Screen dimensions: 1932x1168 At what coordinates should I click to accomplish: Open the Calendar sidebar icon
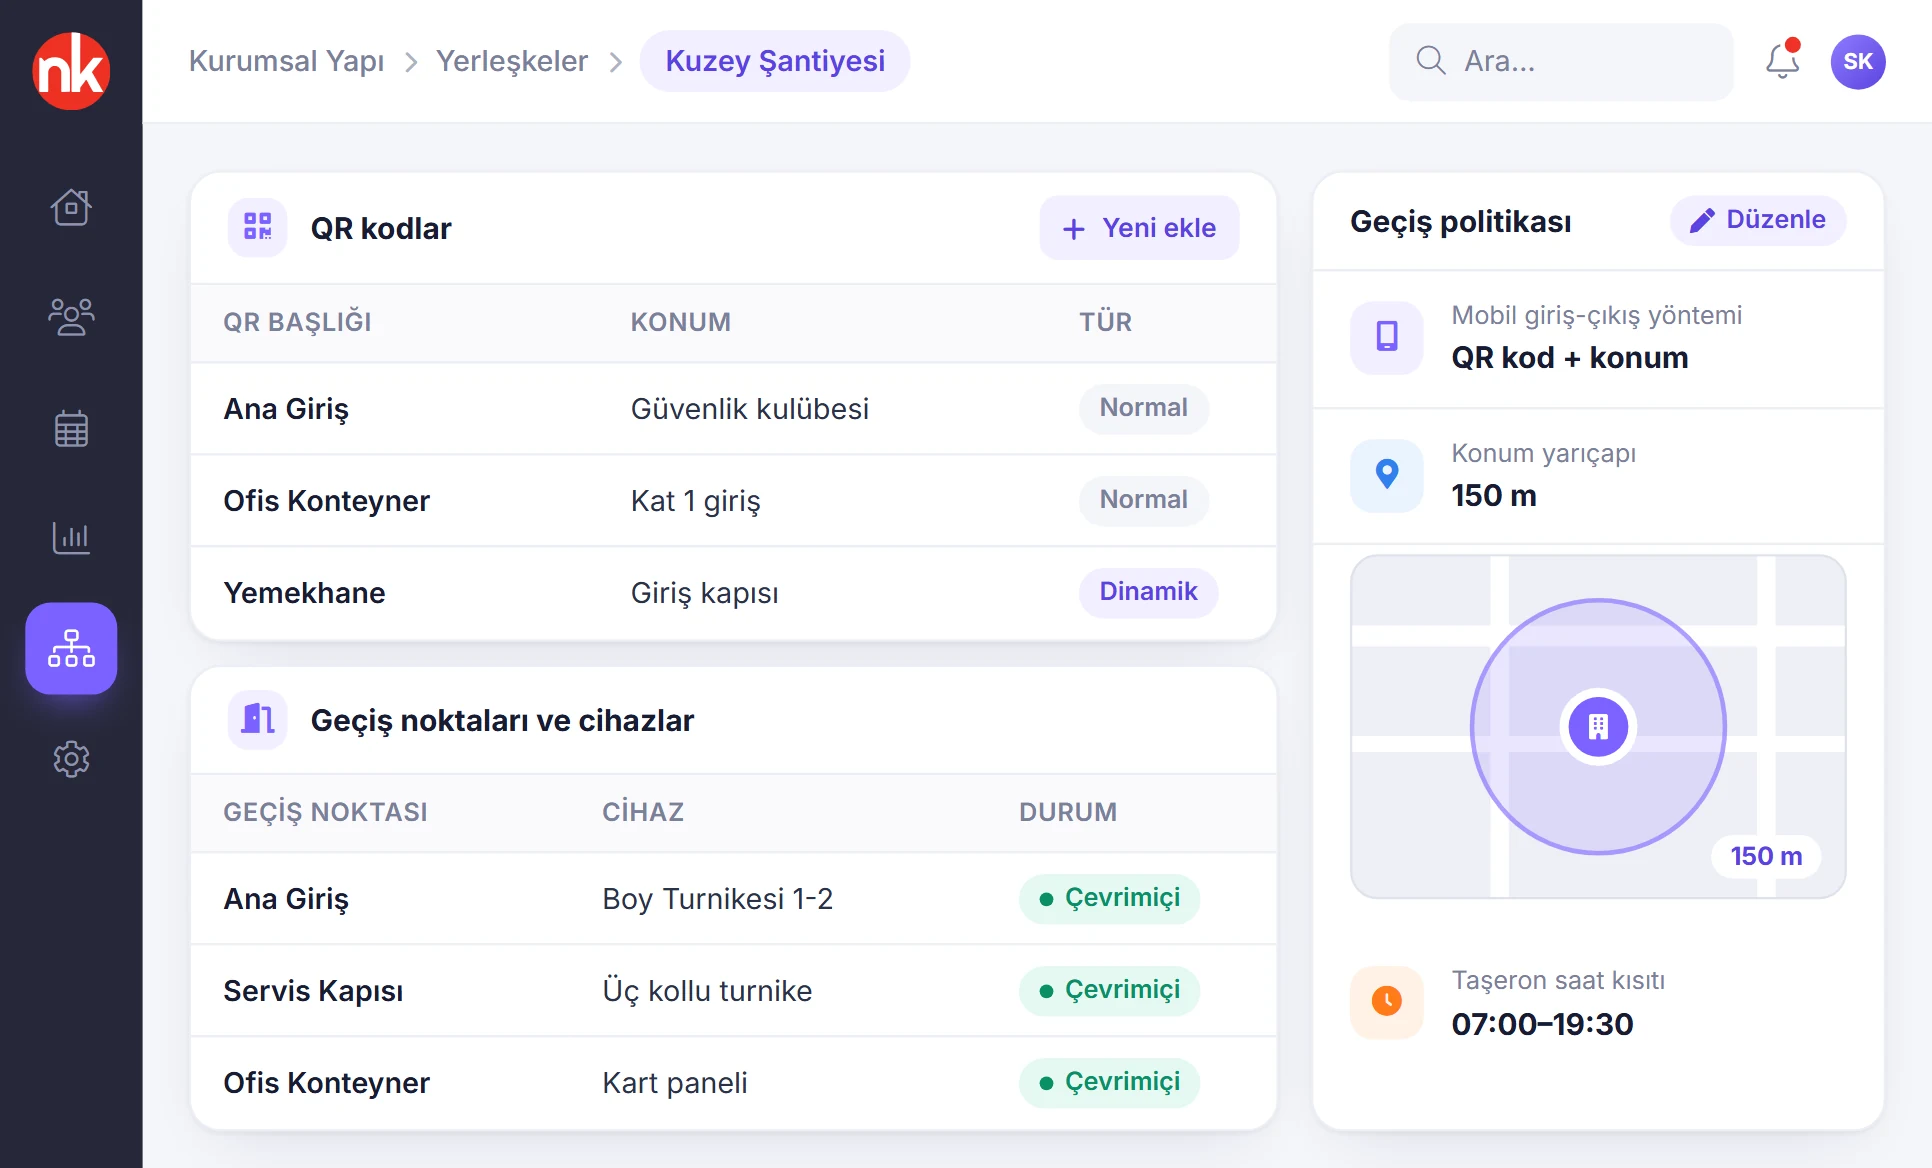point(71,428)
